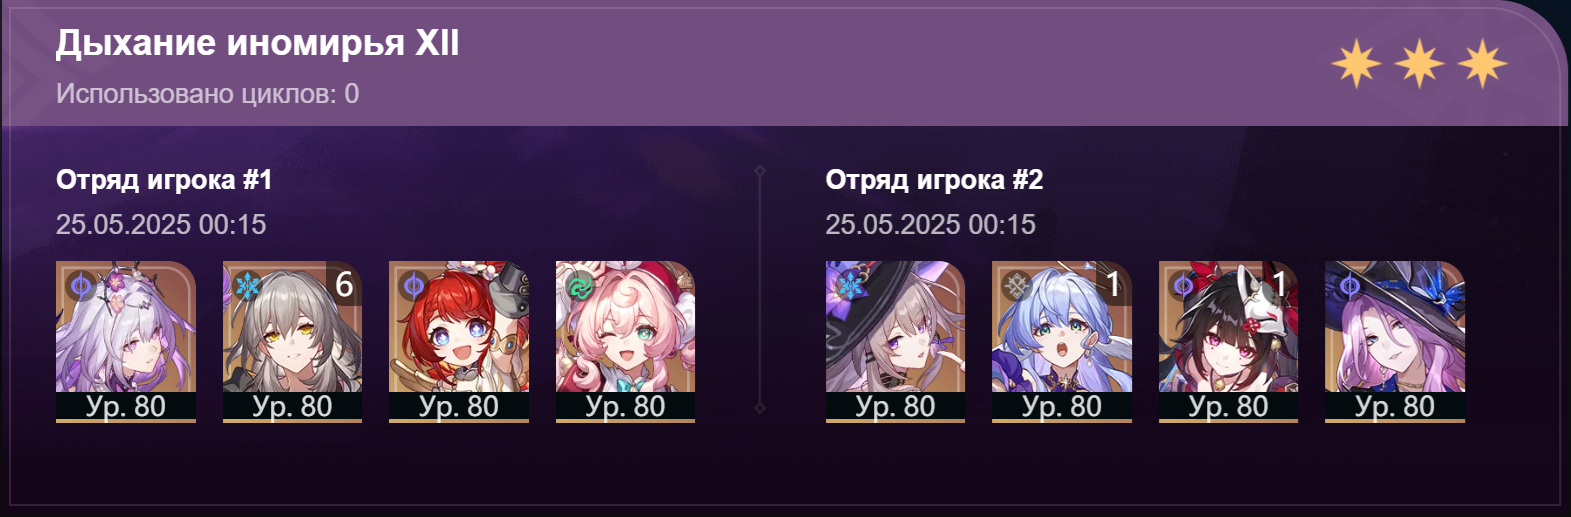This screenshot has height=517, width=1571.
Task: Click the Physical element icon on the blue-haired character
Action: tap(1016, 287)
